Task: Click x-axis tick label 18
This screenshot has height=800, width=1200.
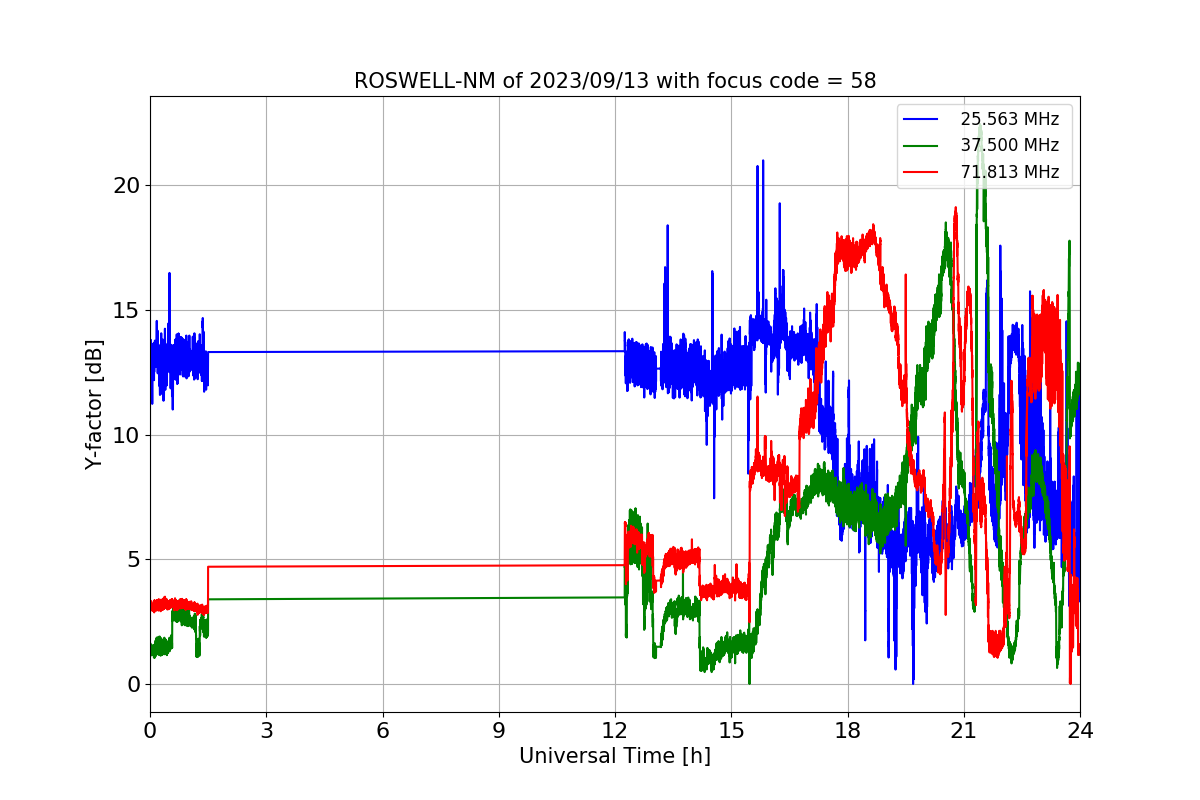Action: tap(848, 731)
